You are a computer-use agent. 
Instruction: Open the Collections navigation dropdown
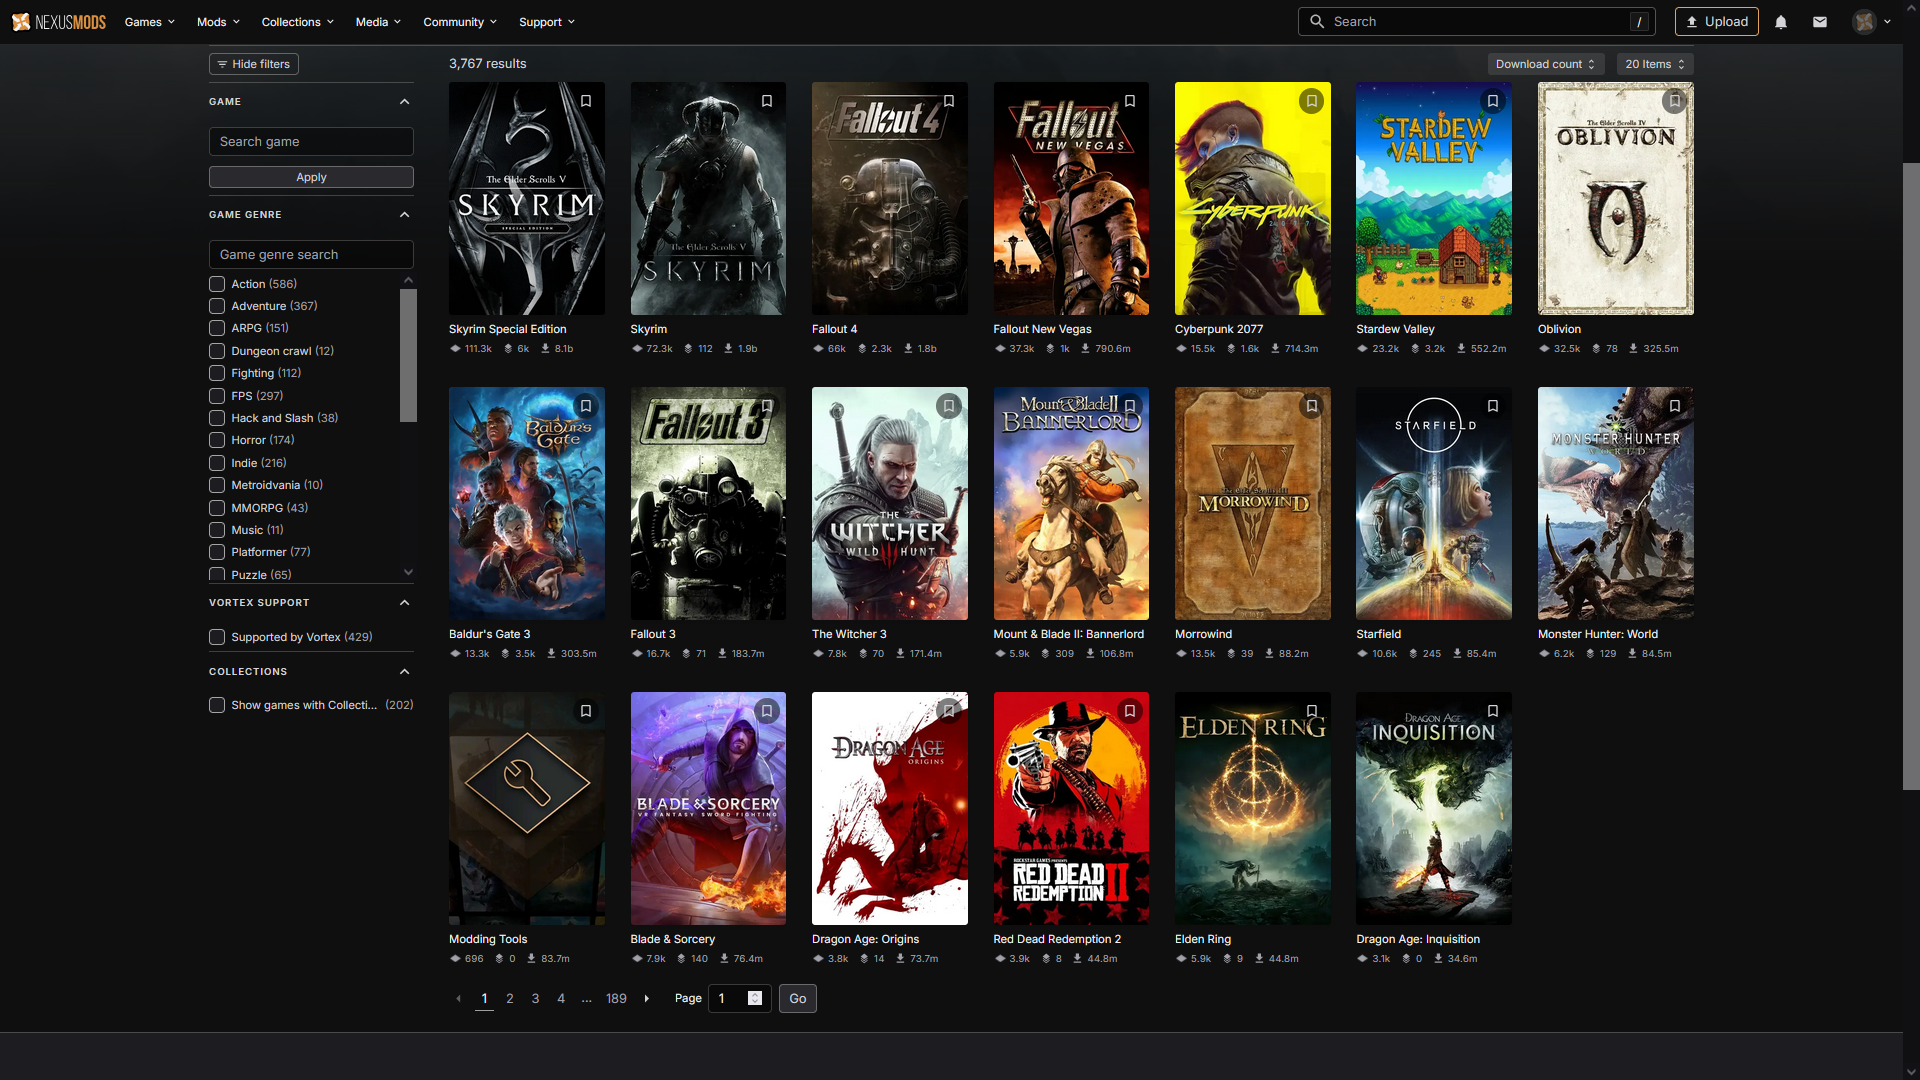coord(298,22)
